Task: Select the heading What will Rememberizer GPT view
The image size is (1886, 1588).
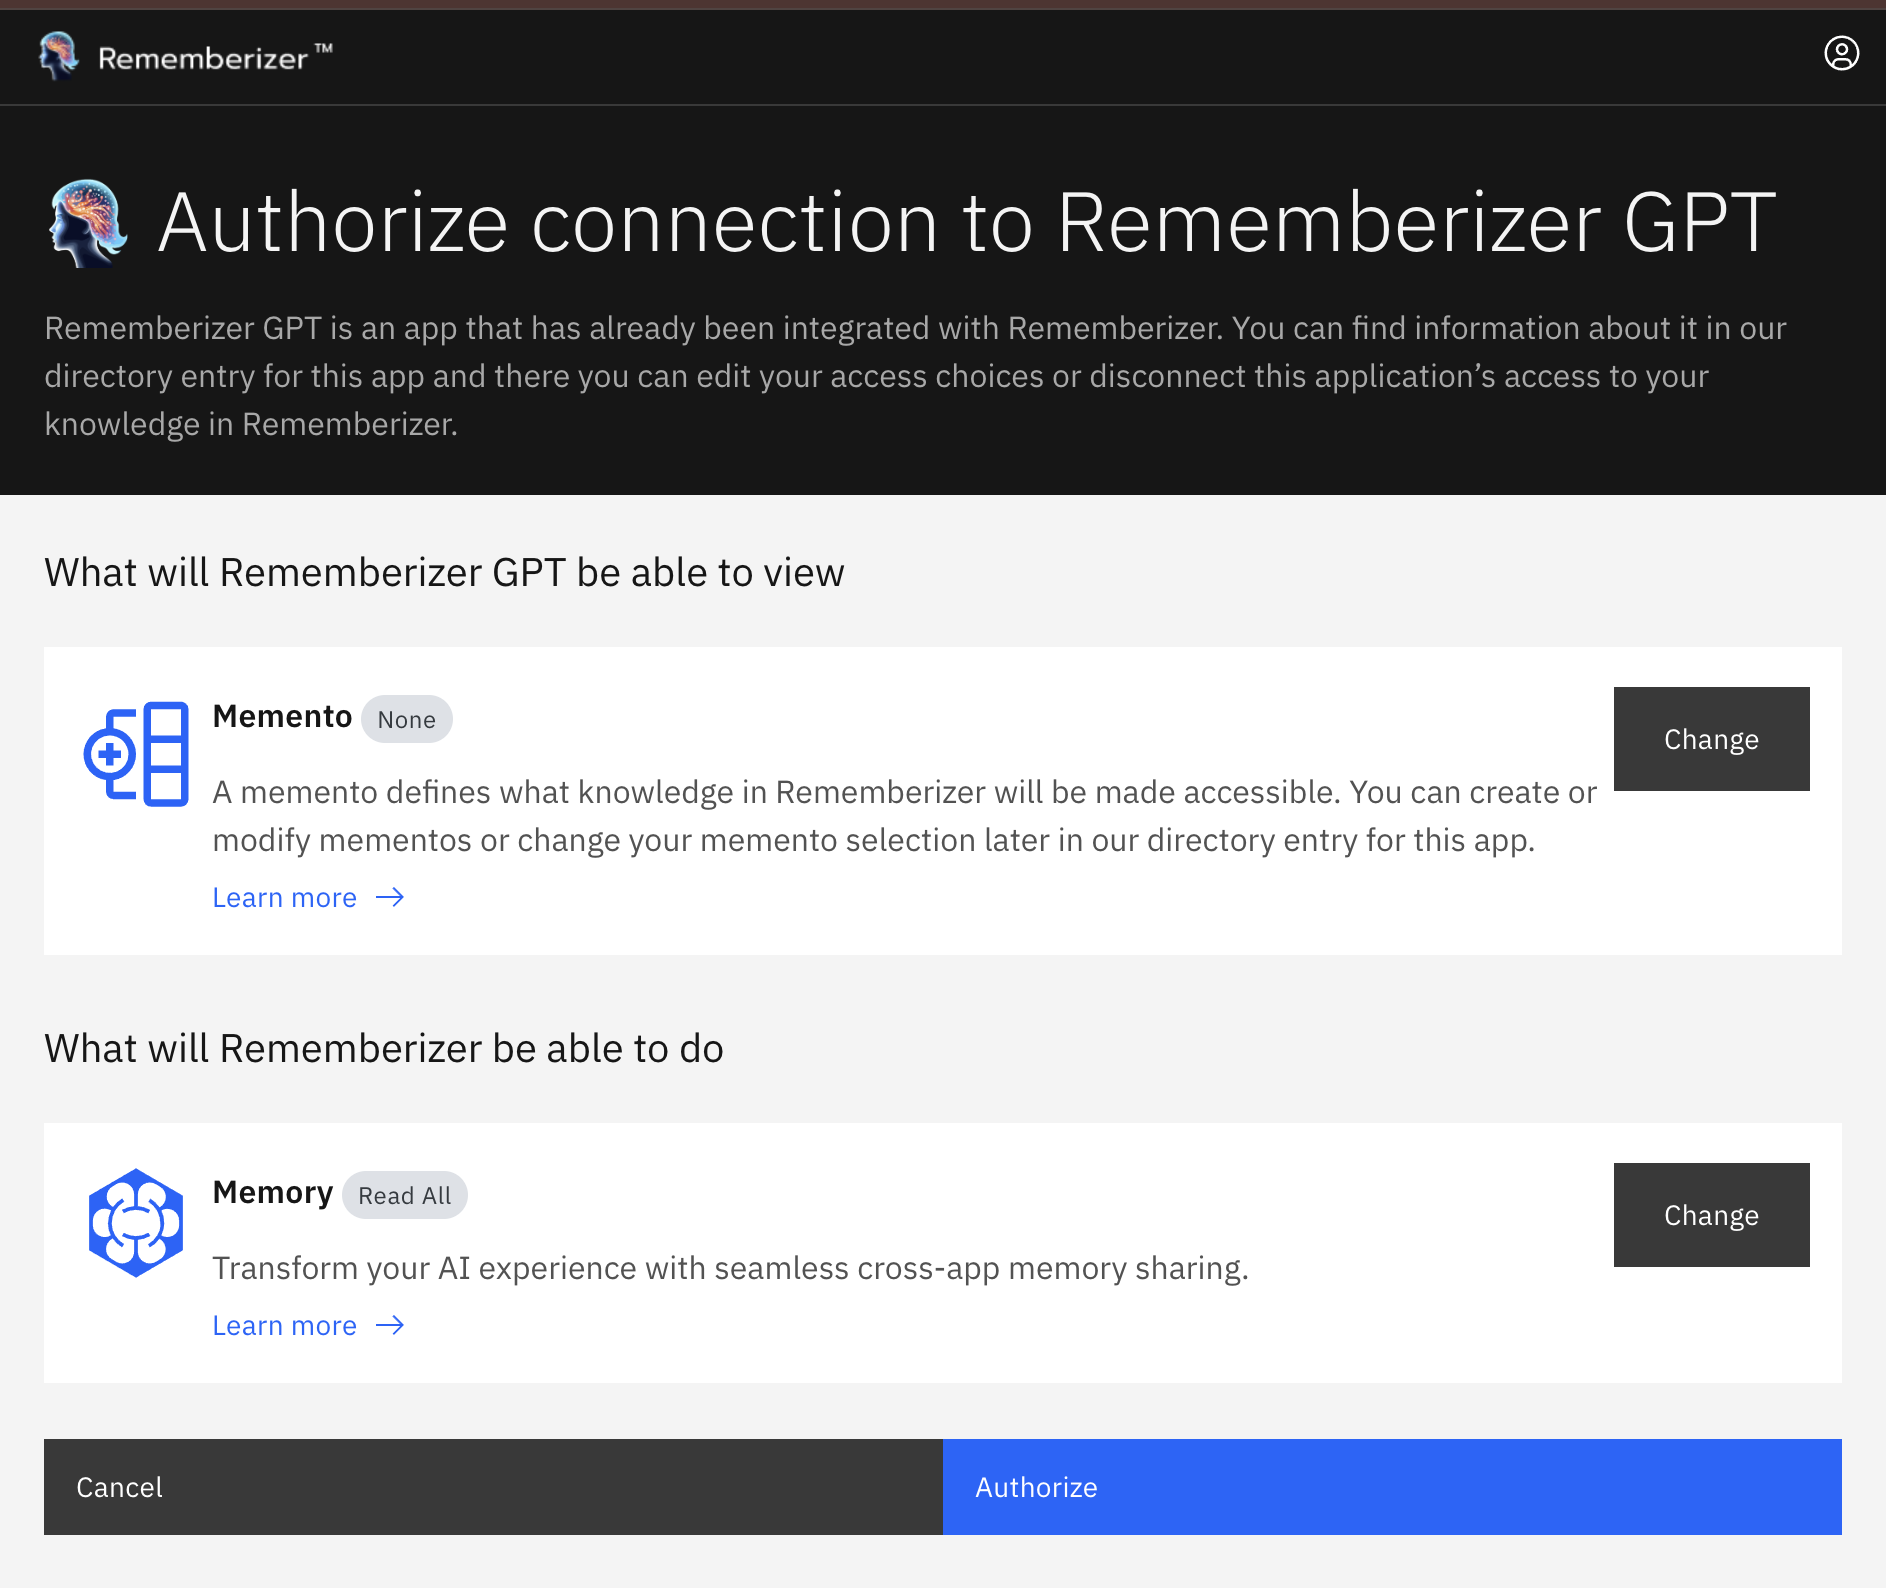Action: (x=443, y=572)
